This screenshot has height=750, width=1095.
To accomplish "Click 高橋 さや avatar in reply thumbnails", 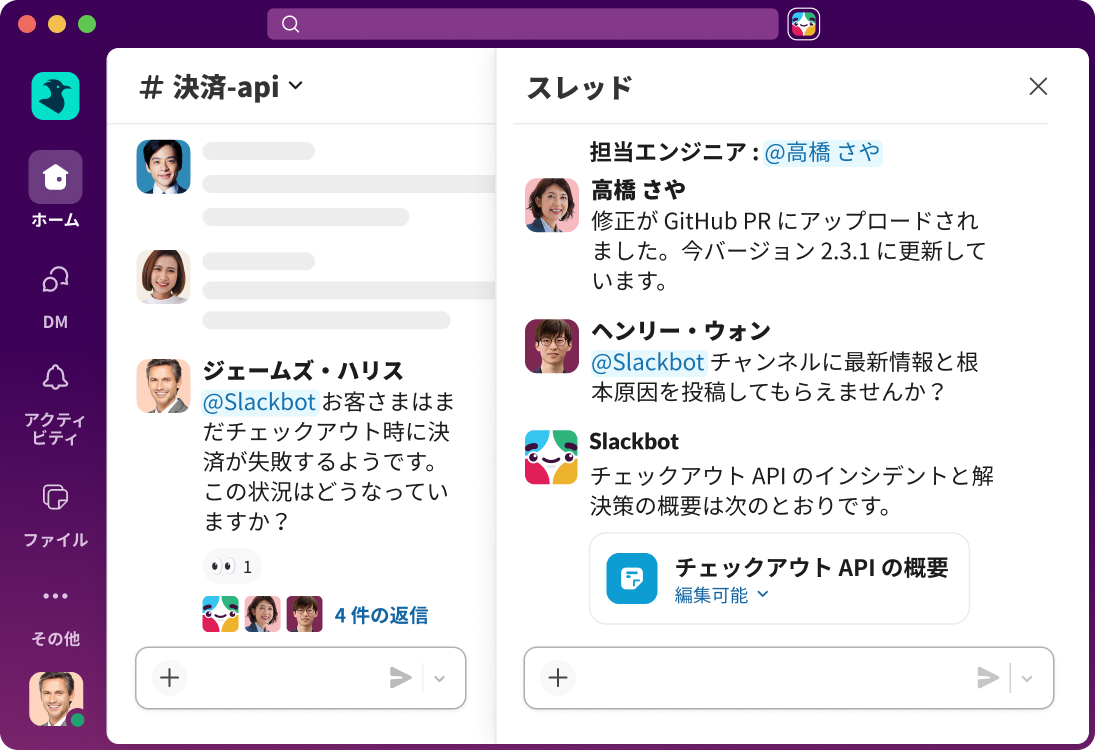I will click(x=263, y=614).
